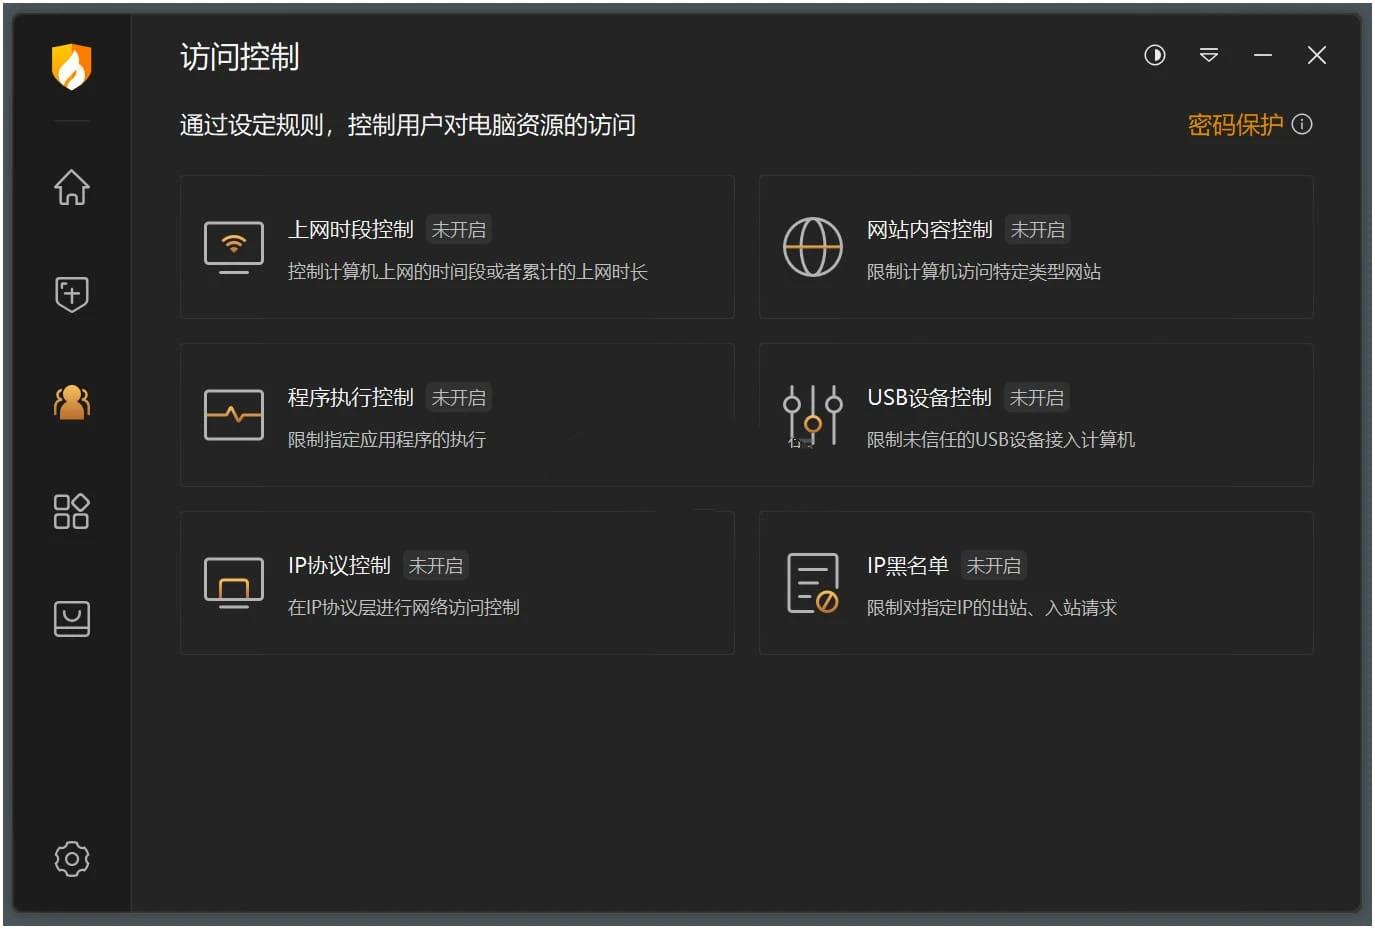Open the Huorong home page from sidebar

click(x=71, y=187)
